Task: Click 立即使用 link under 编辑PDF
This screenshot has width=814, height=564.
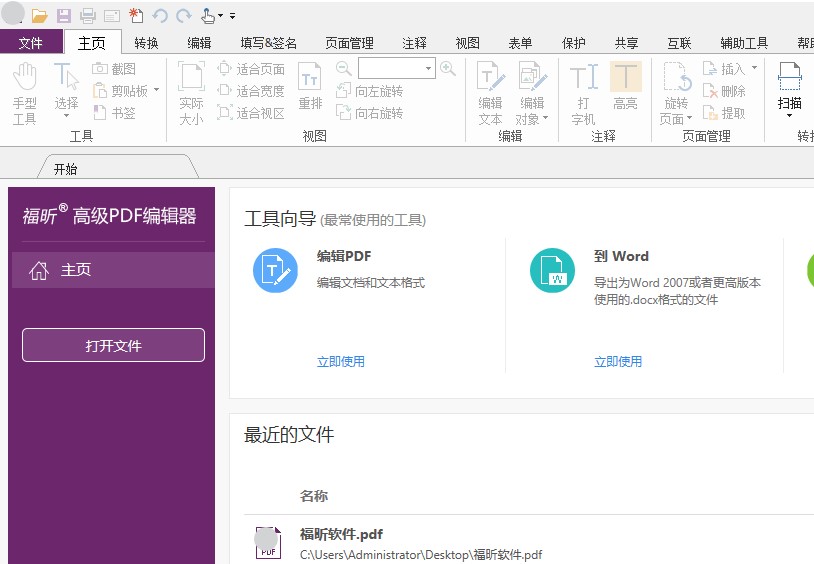Action: [341, 361]
